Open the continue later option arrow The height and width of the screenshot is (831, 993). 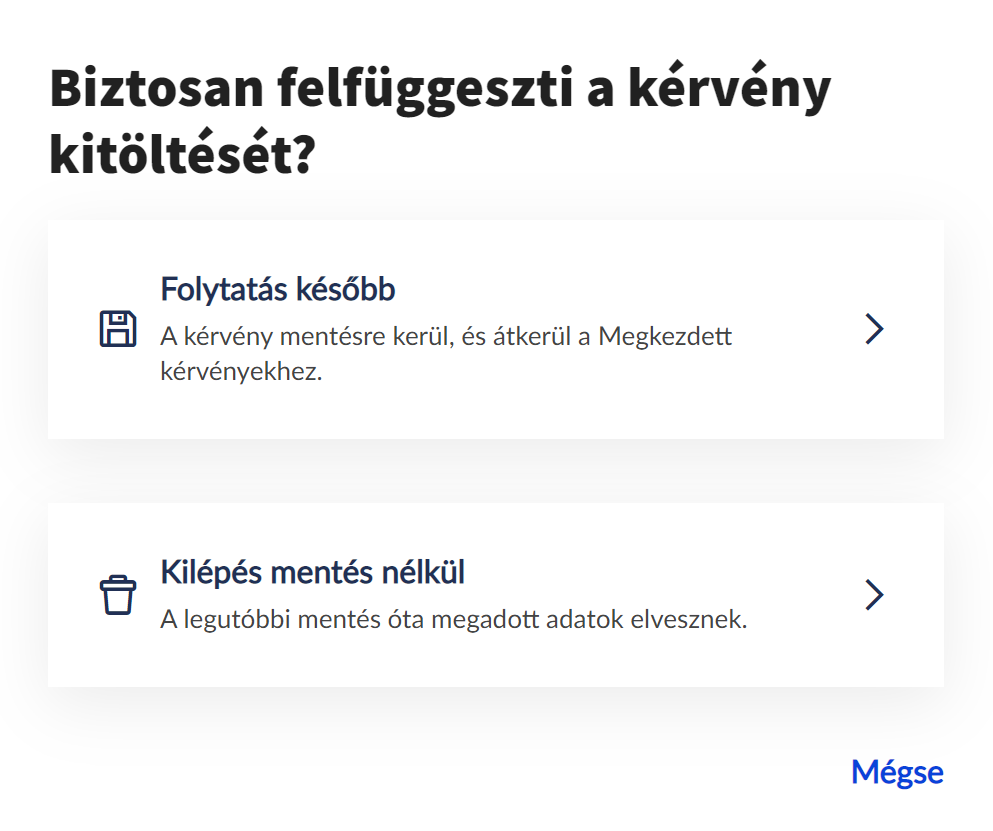pyautogui.click(x=874, y=329)
